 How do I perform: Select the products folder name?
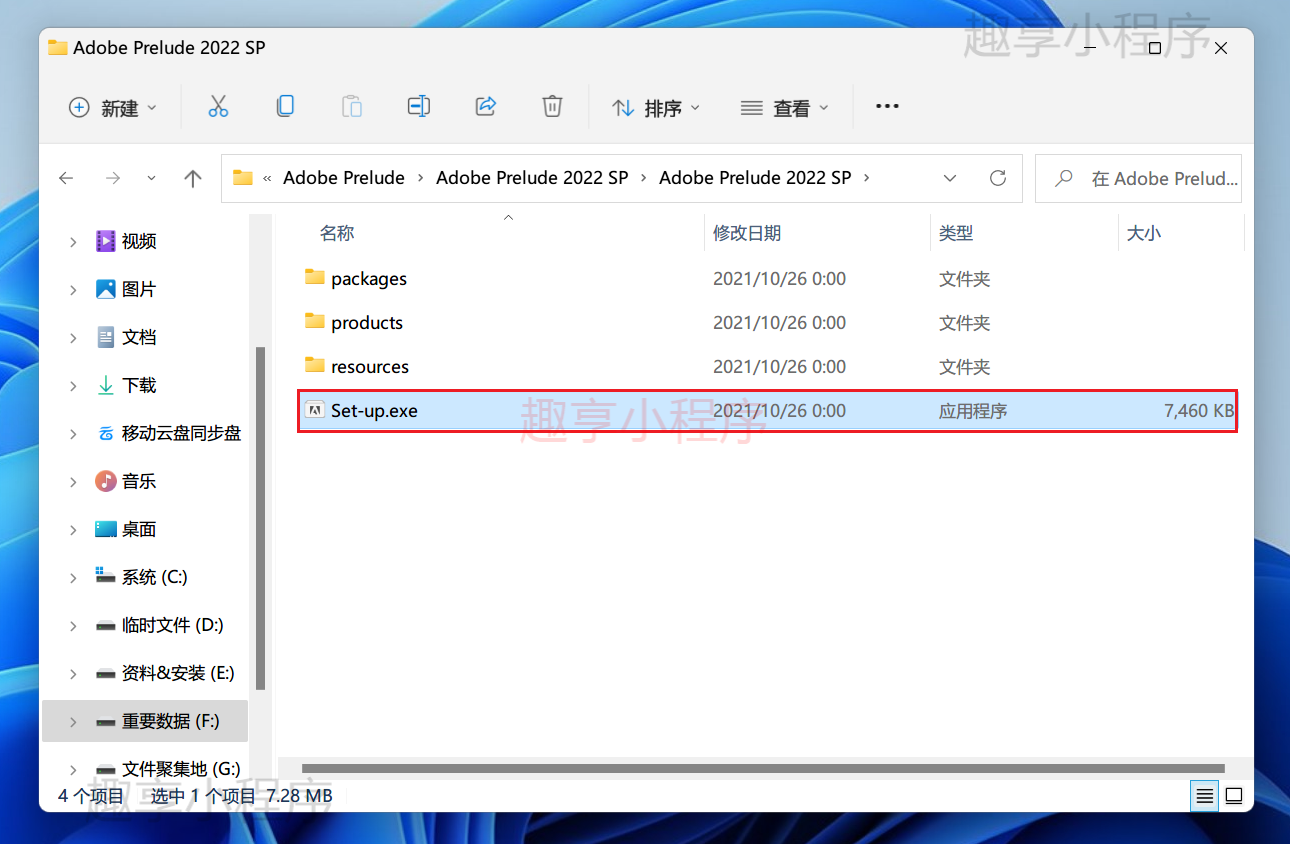367,322
